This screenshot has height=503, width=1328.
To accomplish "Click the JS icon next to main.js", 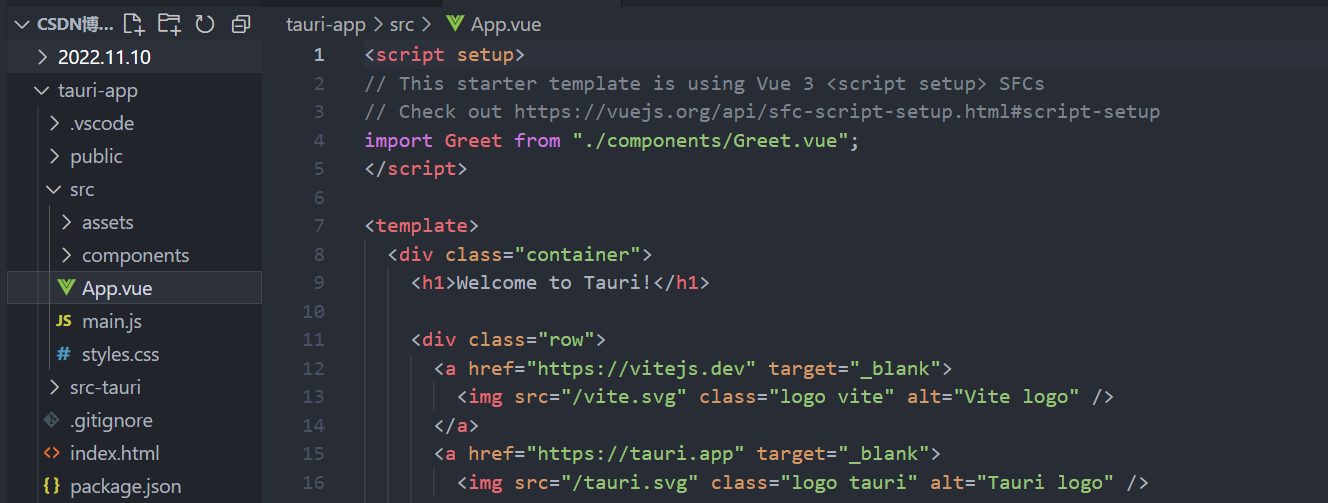I will pos(64,321).
